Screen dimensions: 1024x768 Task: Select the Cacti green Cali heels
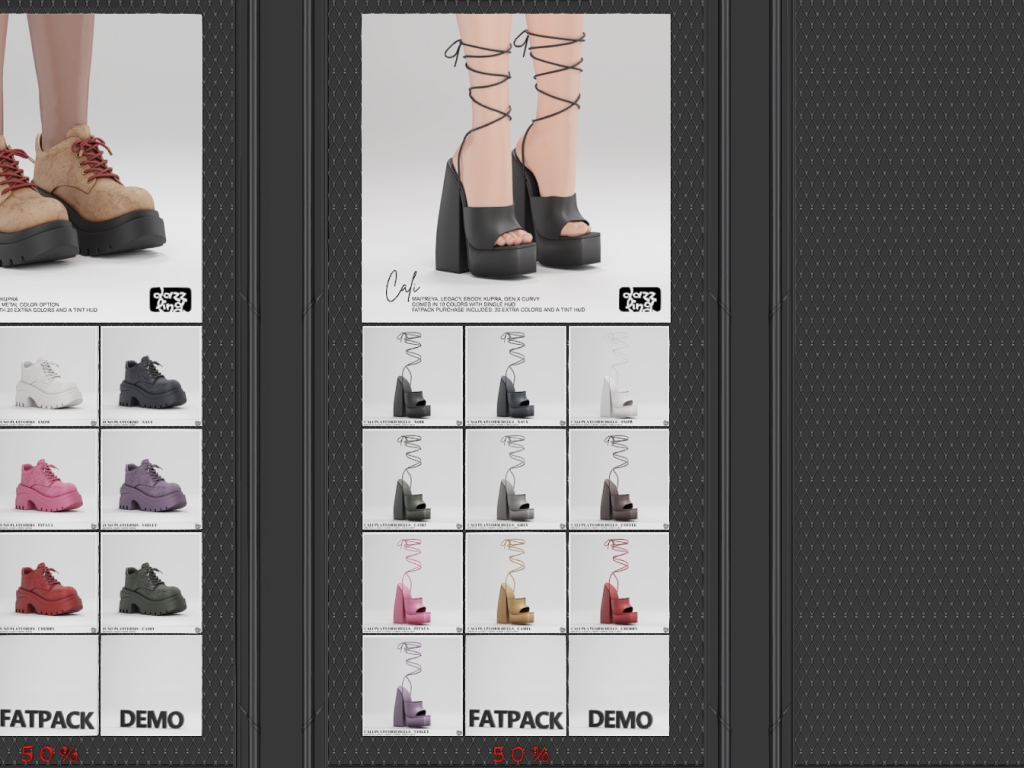point(412,479)
